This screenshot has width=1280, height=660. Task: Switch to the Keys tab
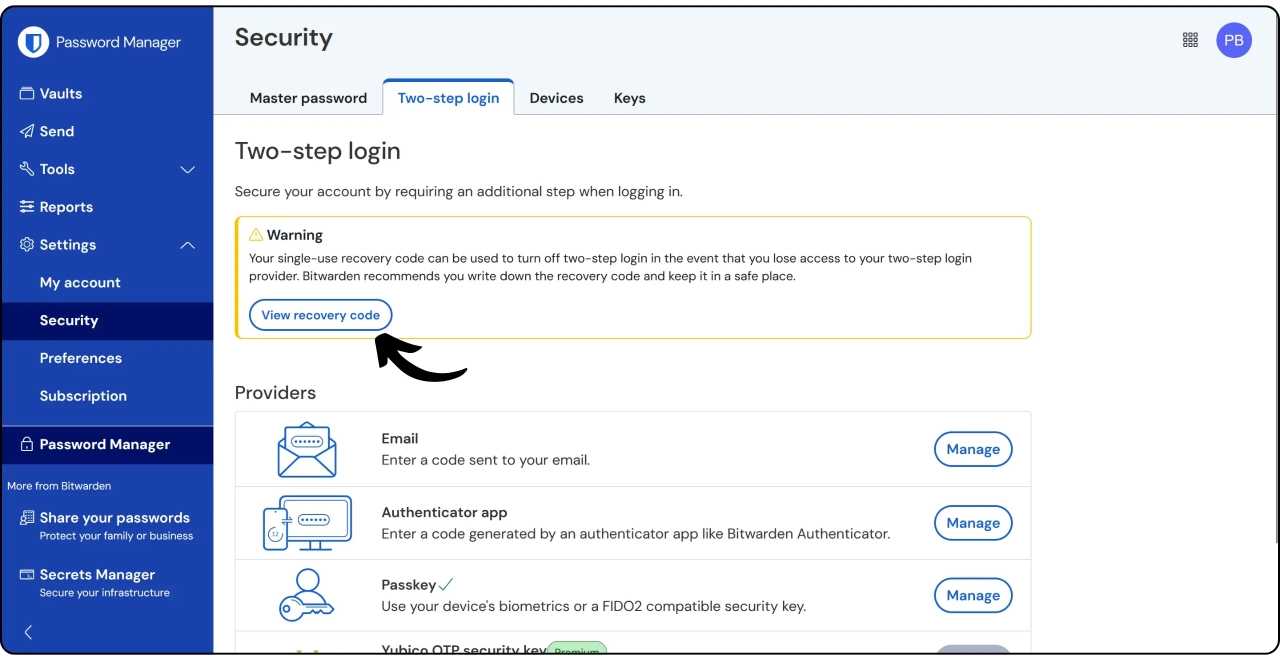coord(629,98)
